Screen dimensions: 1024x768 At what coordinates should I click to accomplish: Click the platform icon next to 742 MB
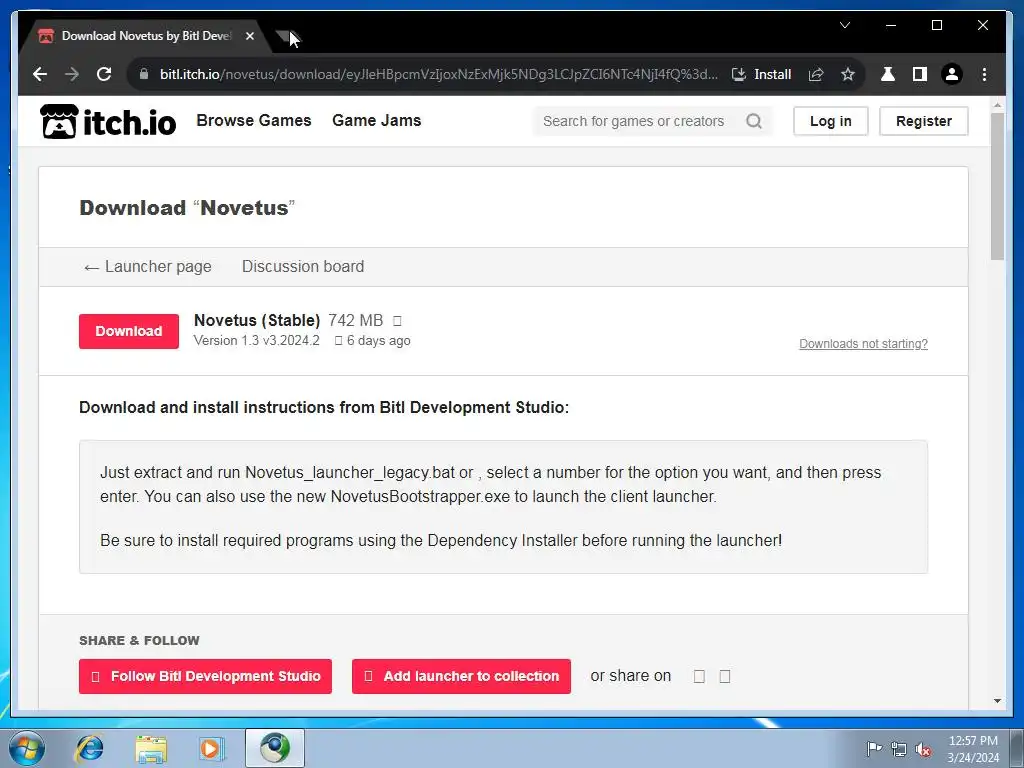[397, 321]
